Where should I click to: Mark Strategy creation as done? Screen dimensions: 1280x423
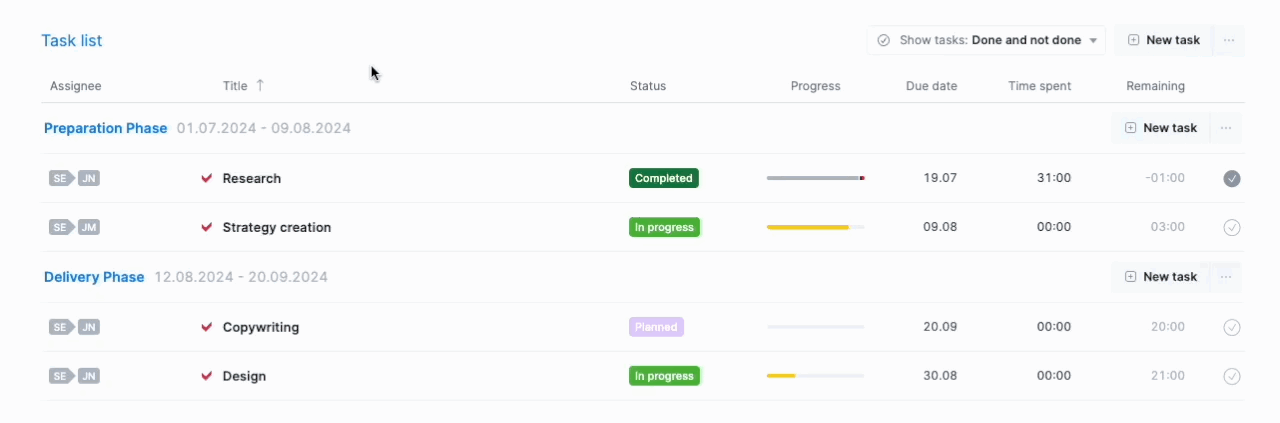click(1232, 227)
